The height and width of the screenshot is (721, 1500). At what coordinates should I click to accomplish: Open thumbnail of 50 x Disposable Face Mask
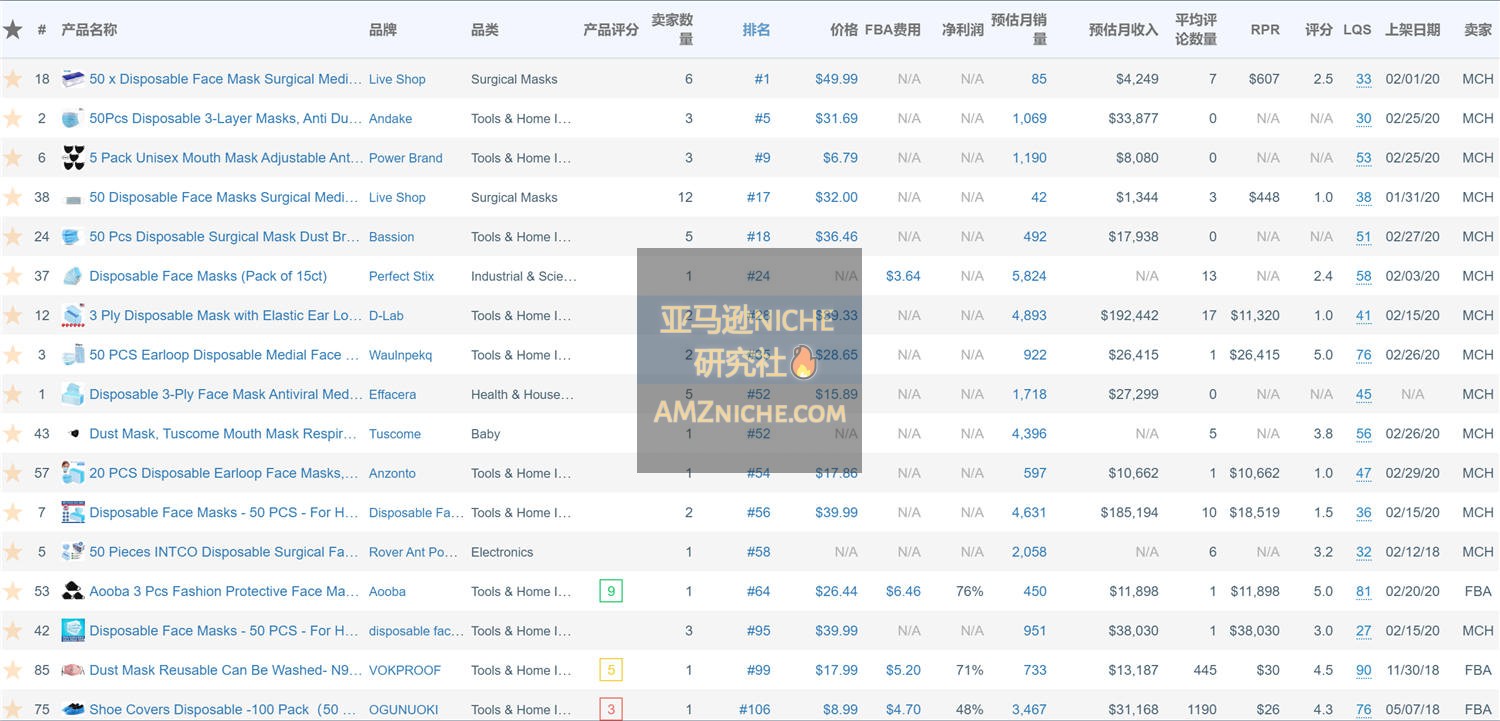(73, 79)
